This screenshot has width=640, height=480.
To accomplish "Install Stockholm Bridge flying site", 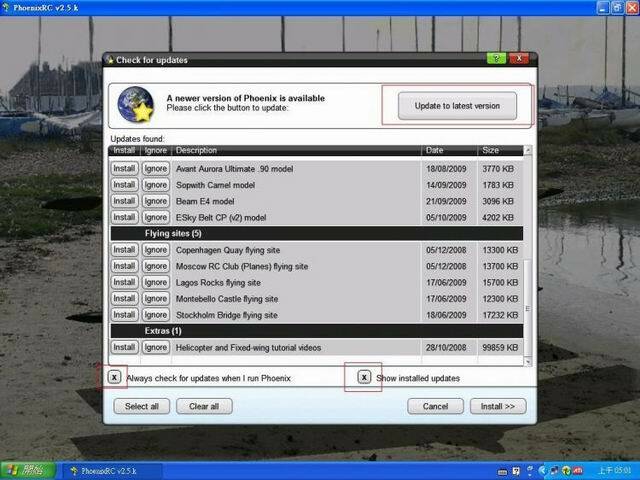I will (x=124, y=315).
